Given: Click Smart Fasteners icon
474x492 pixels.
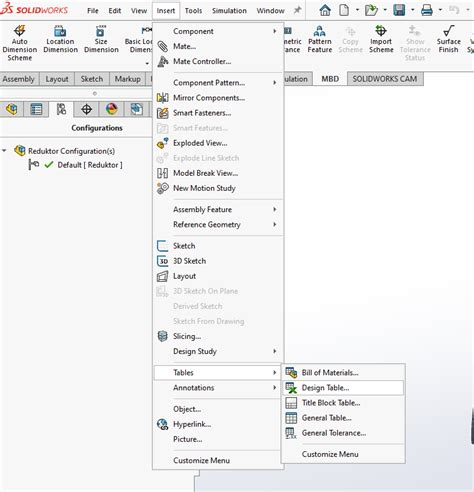Looking at the screenshot, I should [x=163, y=113].
